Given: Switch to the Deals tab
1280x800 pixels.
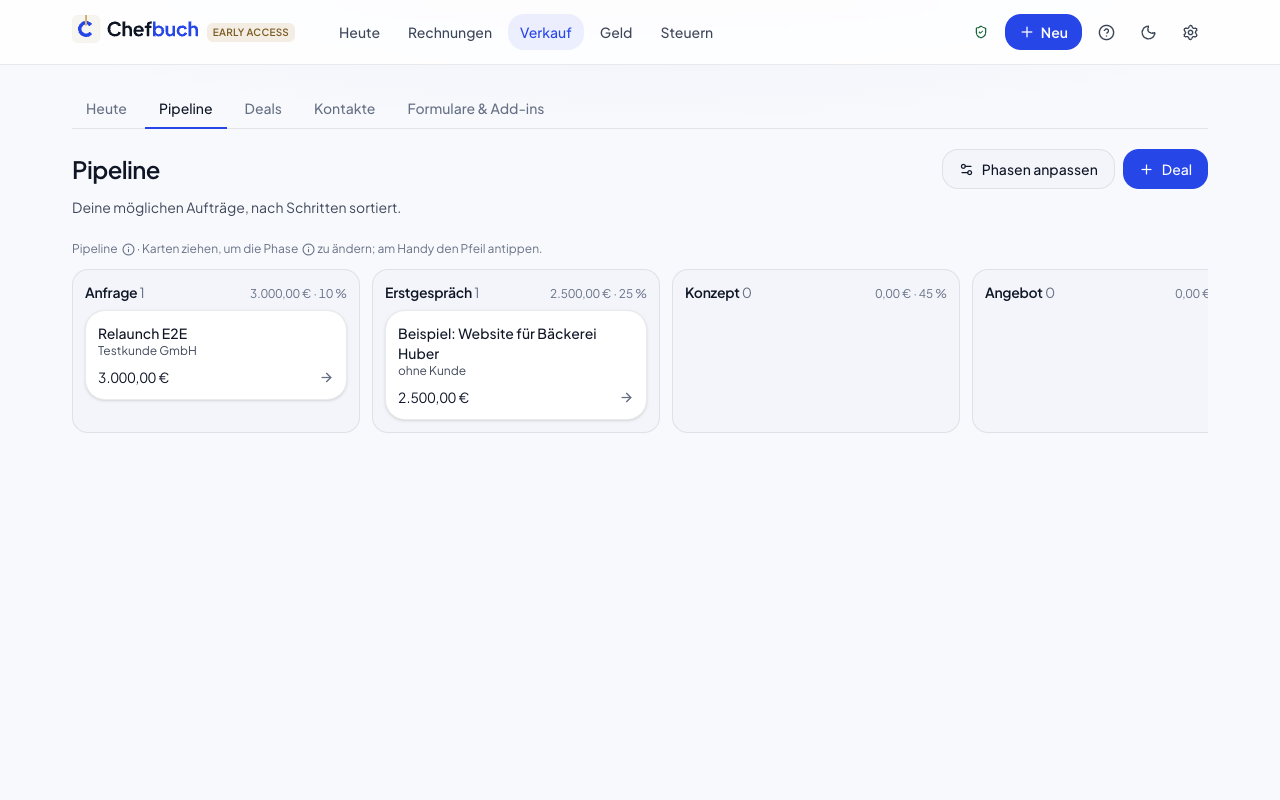Looking at the screenshot, I should coord(263,109).
